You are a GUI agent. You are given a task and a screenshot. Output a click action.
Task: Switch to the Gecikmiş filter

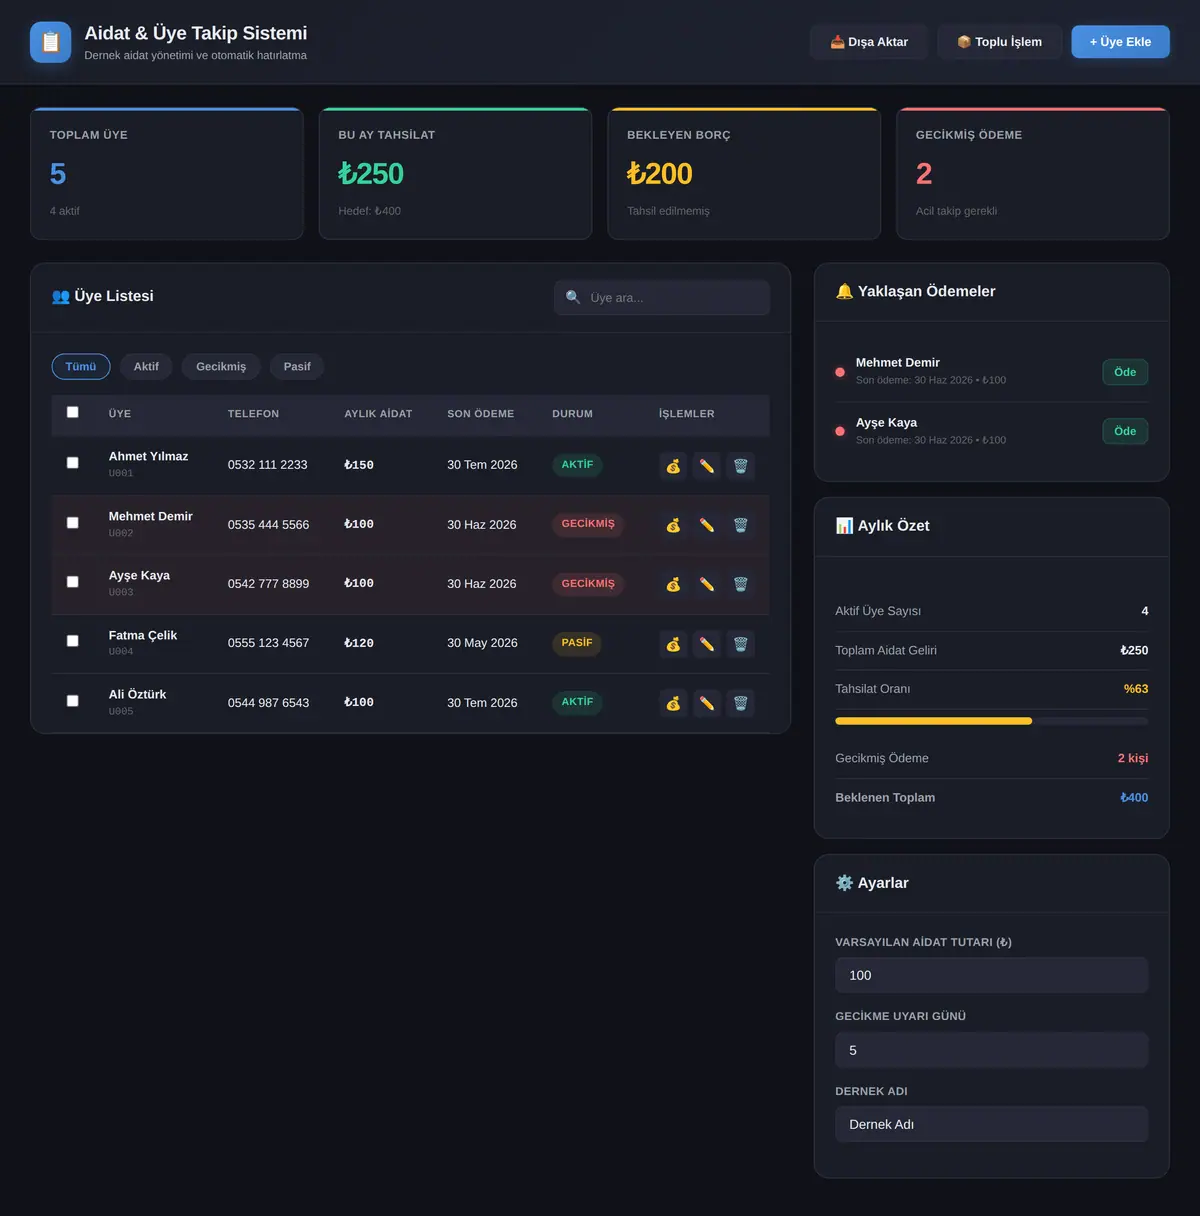pyautogui.click(x=221, y=367)
